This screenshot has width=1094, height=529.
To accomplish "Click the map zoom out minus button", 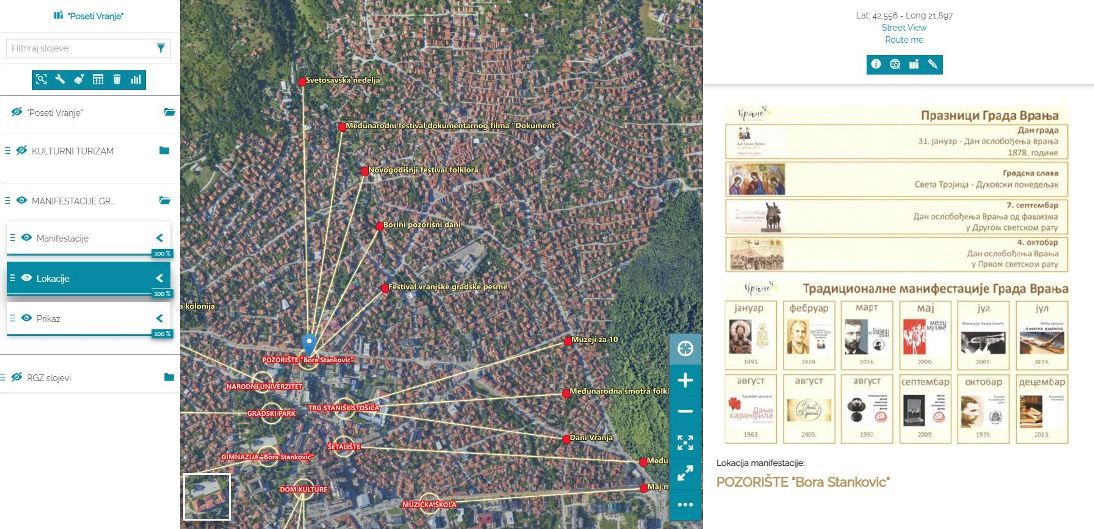I will [685, 412].
